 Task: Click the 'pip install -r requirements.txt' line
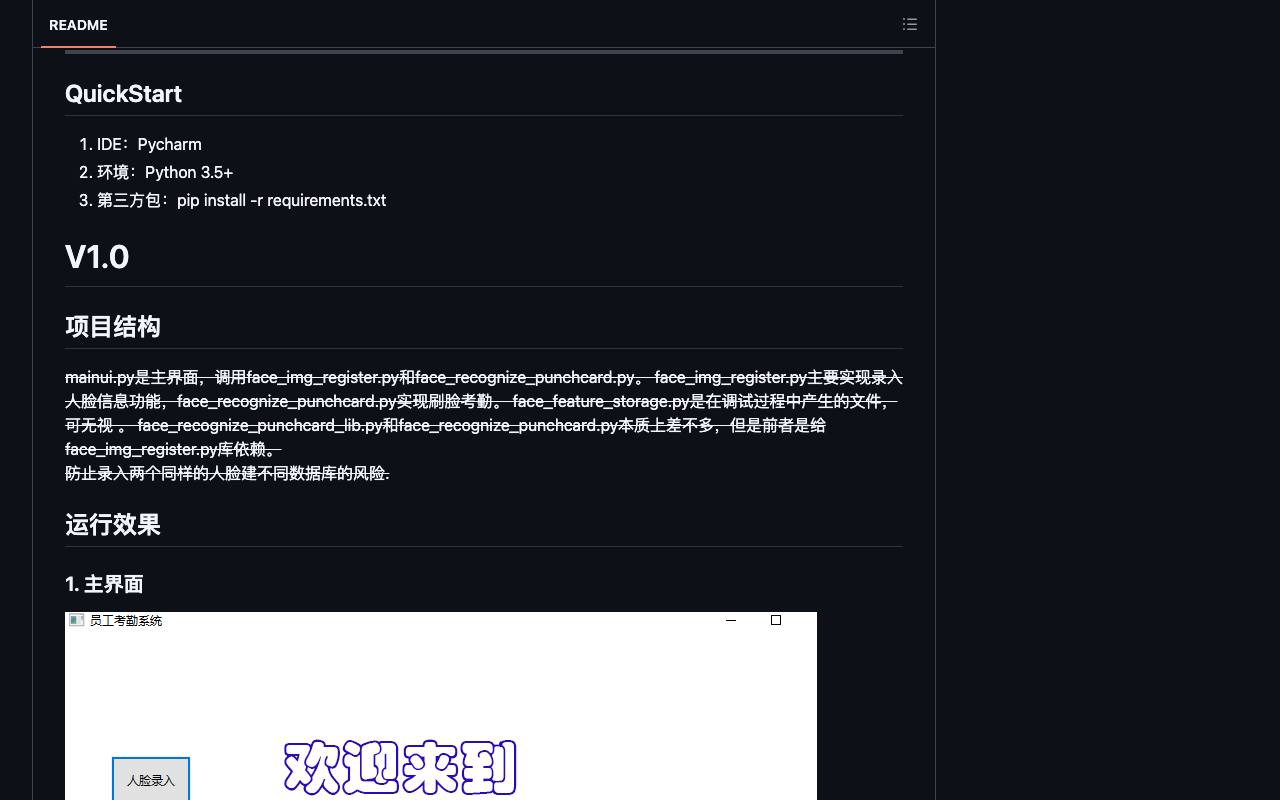281,200
